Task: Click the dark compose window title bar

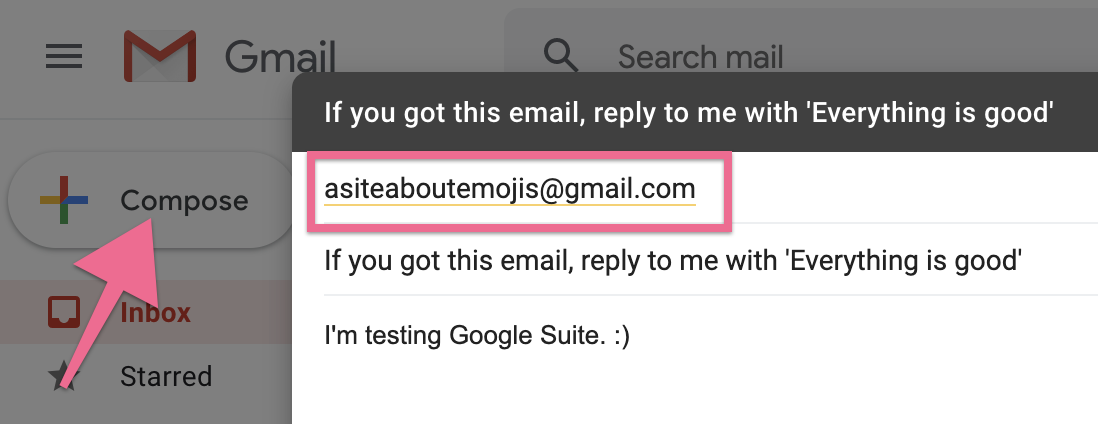Action: click(x=689, y=112)
